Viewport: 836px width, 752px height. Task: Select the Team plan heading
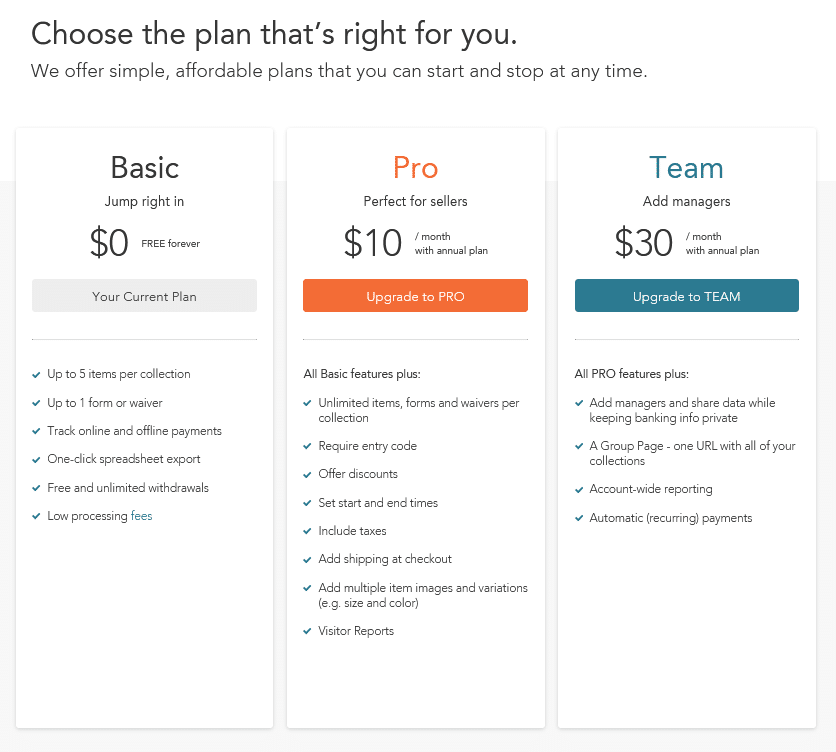point(686,167)
